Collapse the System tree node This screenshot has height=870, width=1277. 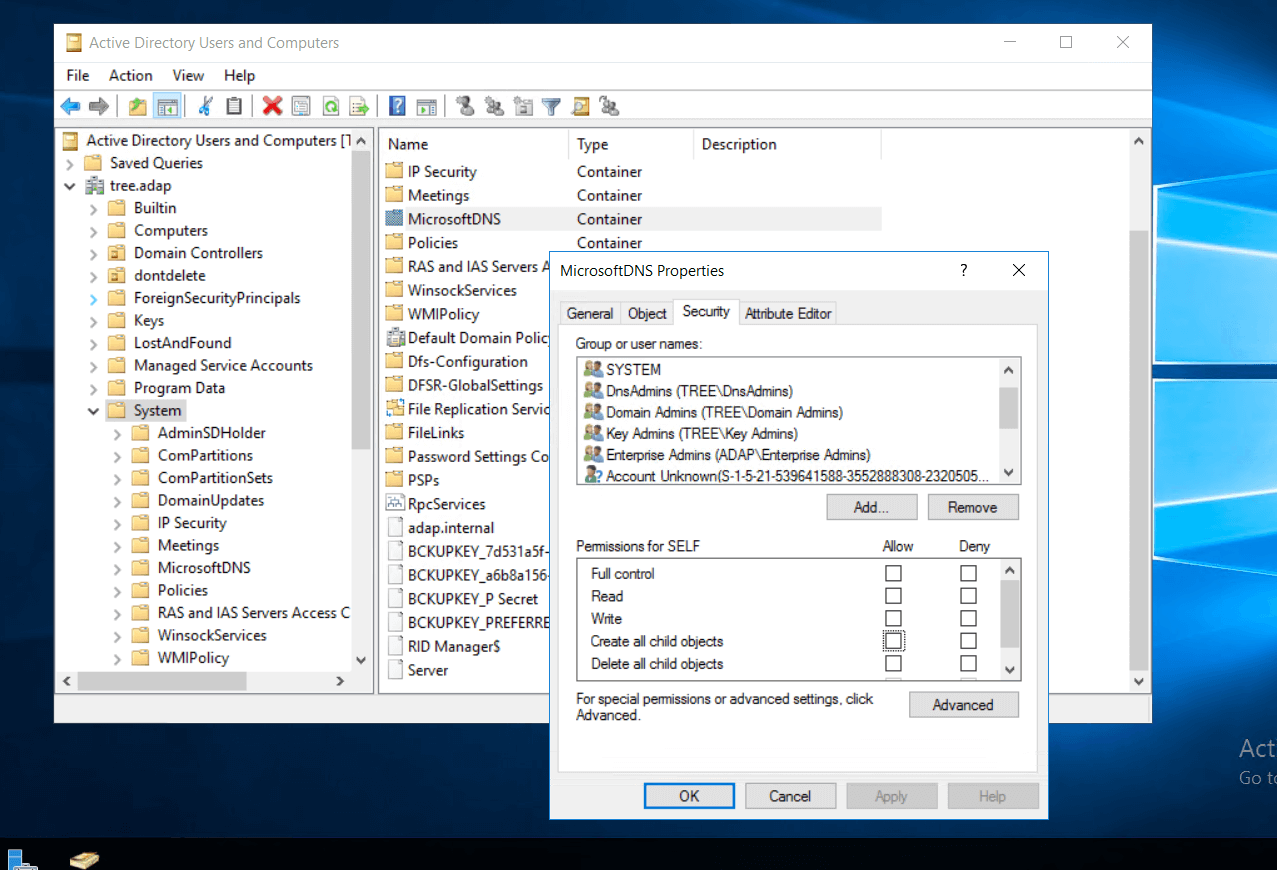coord(94,411)
